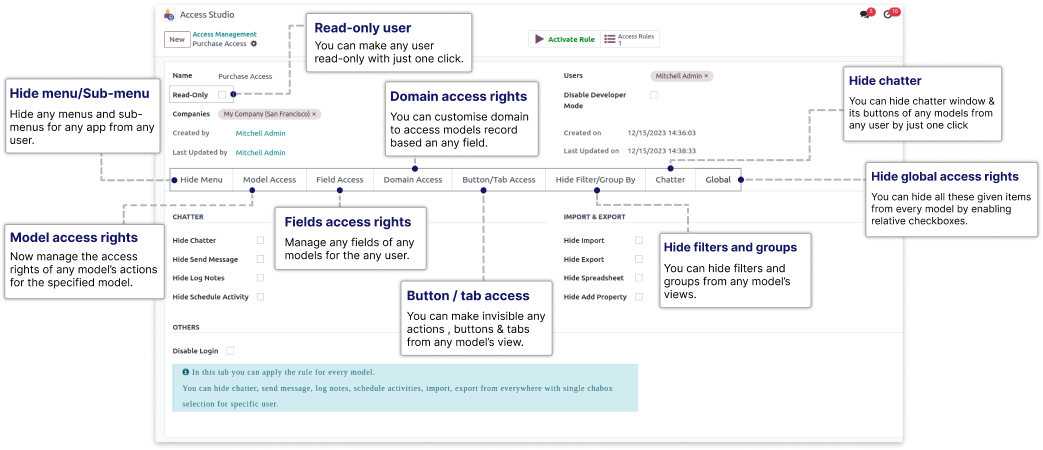1043x450 pixels.
Task: Open the chat messages icon in the header
Action: coord(865,15)
